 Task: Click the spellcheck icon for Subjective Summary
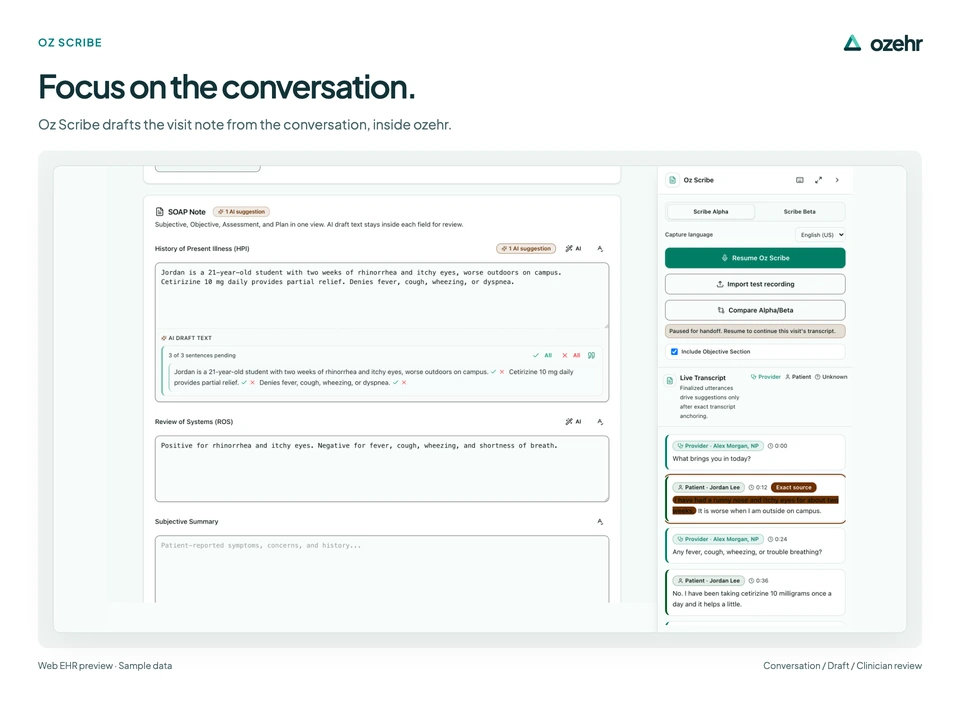(600, 522)
